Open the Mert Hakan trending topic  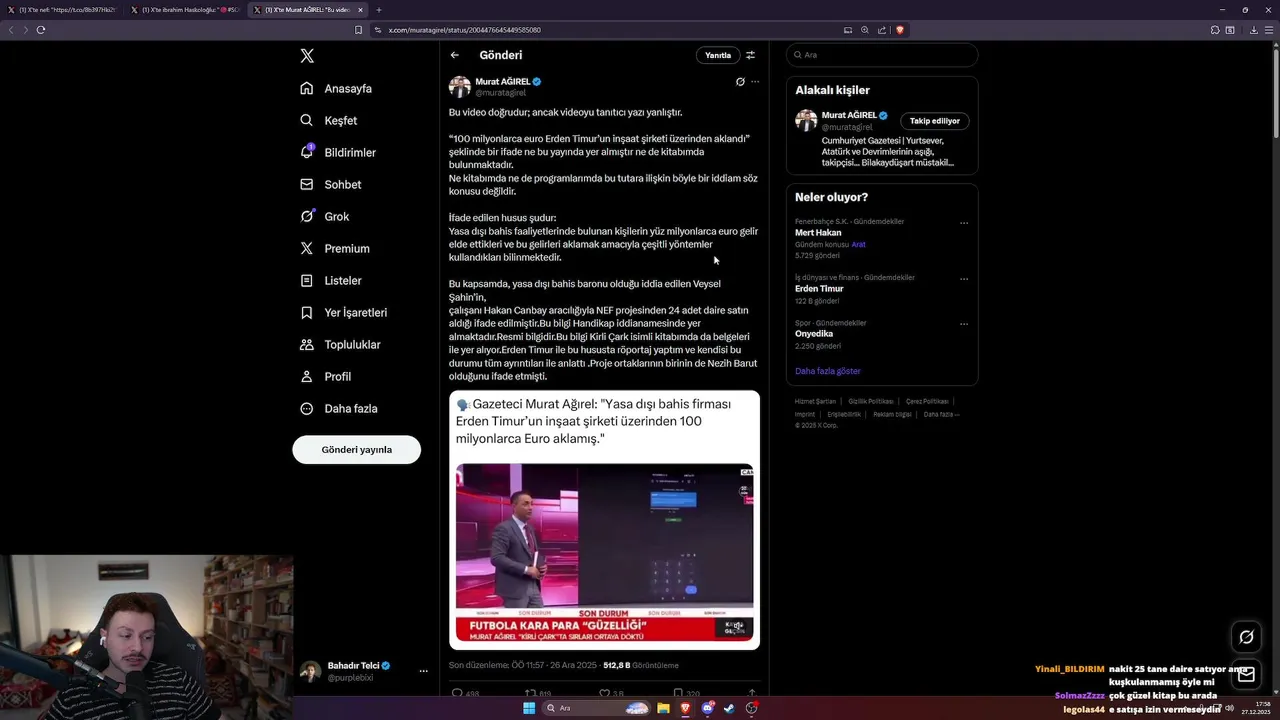pyautogui.click(x=818, y=232)
